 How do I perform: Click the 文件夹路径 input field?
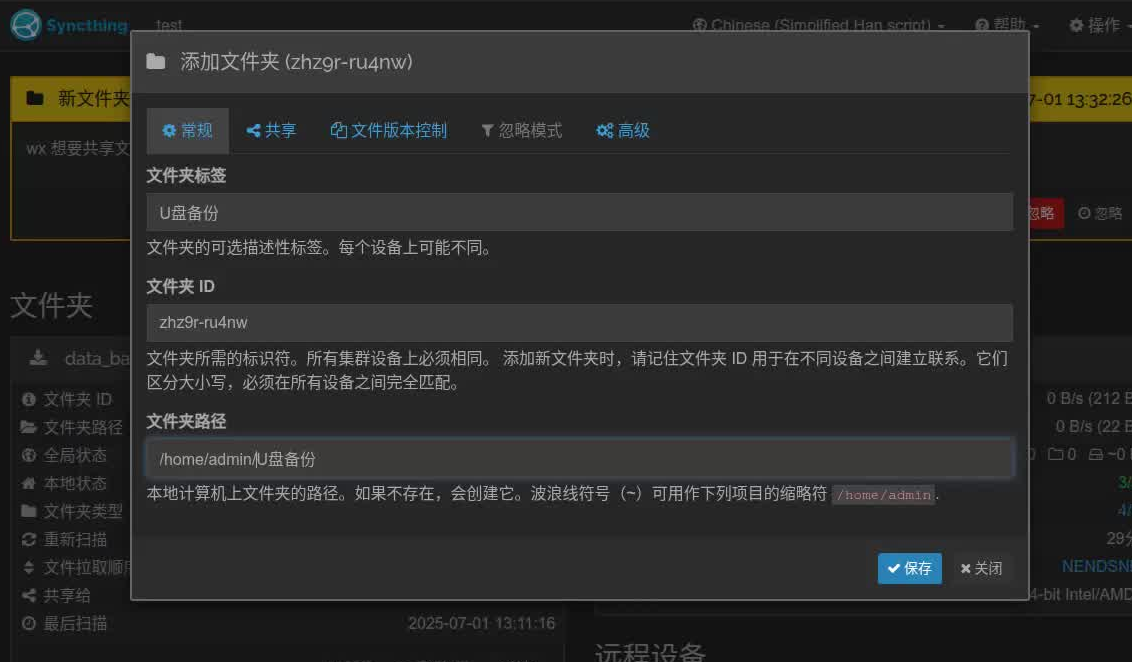click(580, 458)
